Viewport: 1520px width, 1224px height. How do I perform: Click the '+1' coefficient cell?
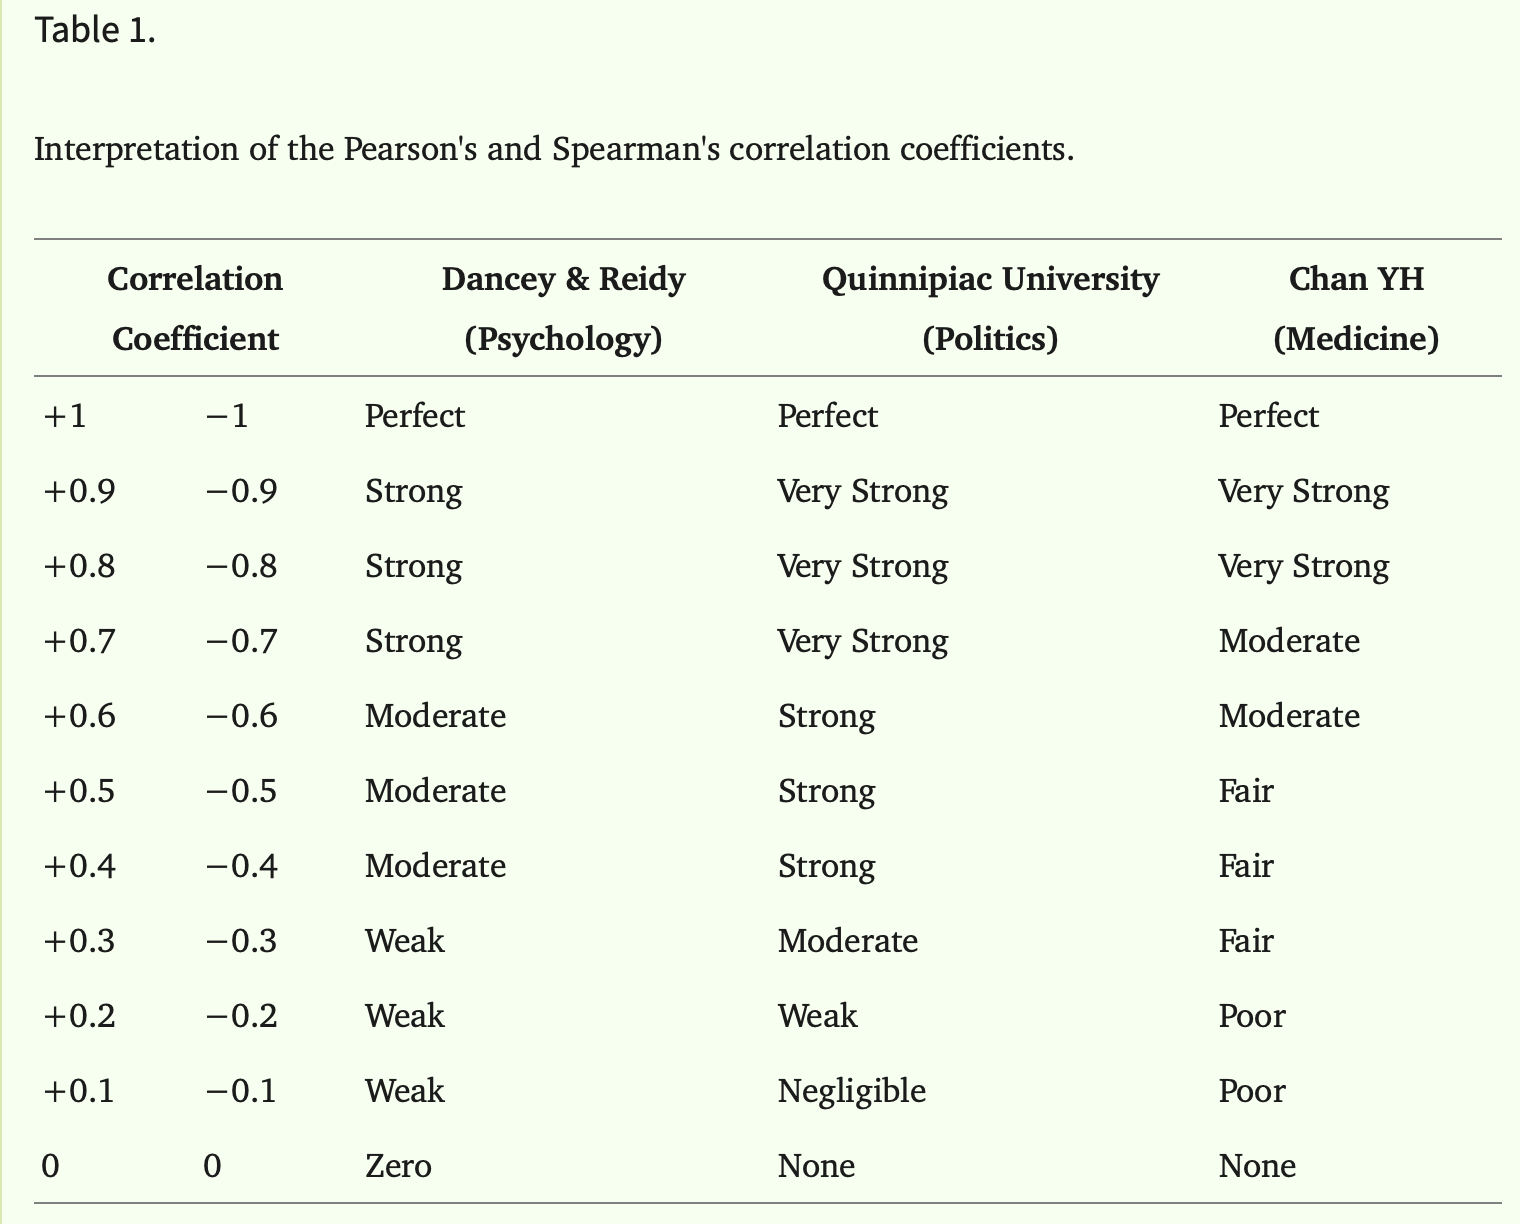click(x=65, y=416)
